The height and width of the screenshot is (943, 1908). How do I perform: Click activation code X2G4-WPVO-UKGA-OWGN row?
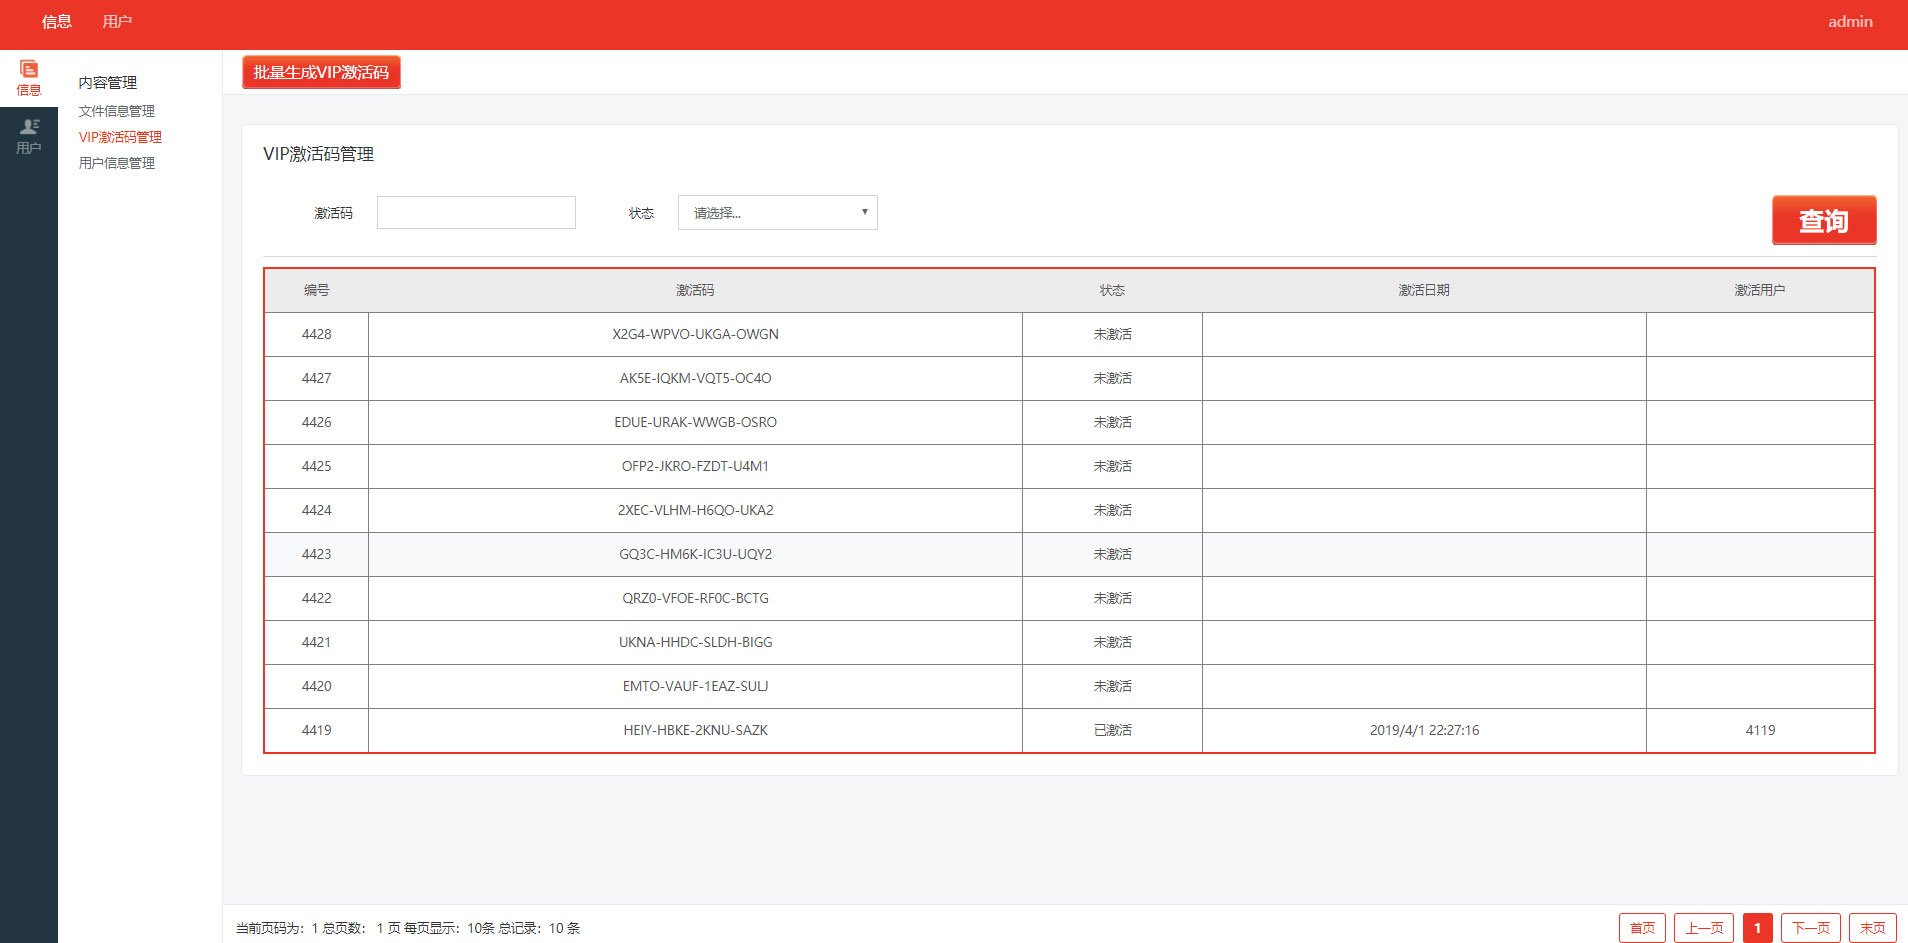(x=695, y=334)
